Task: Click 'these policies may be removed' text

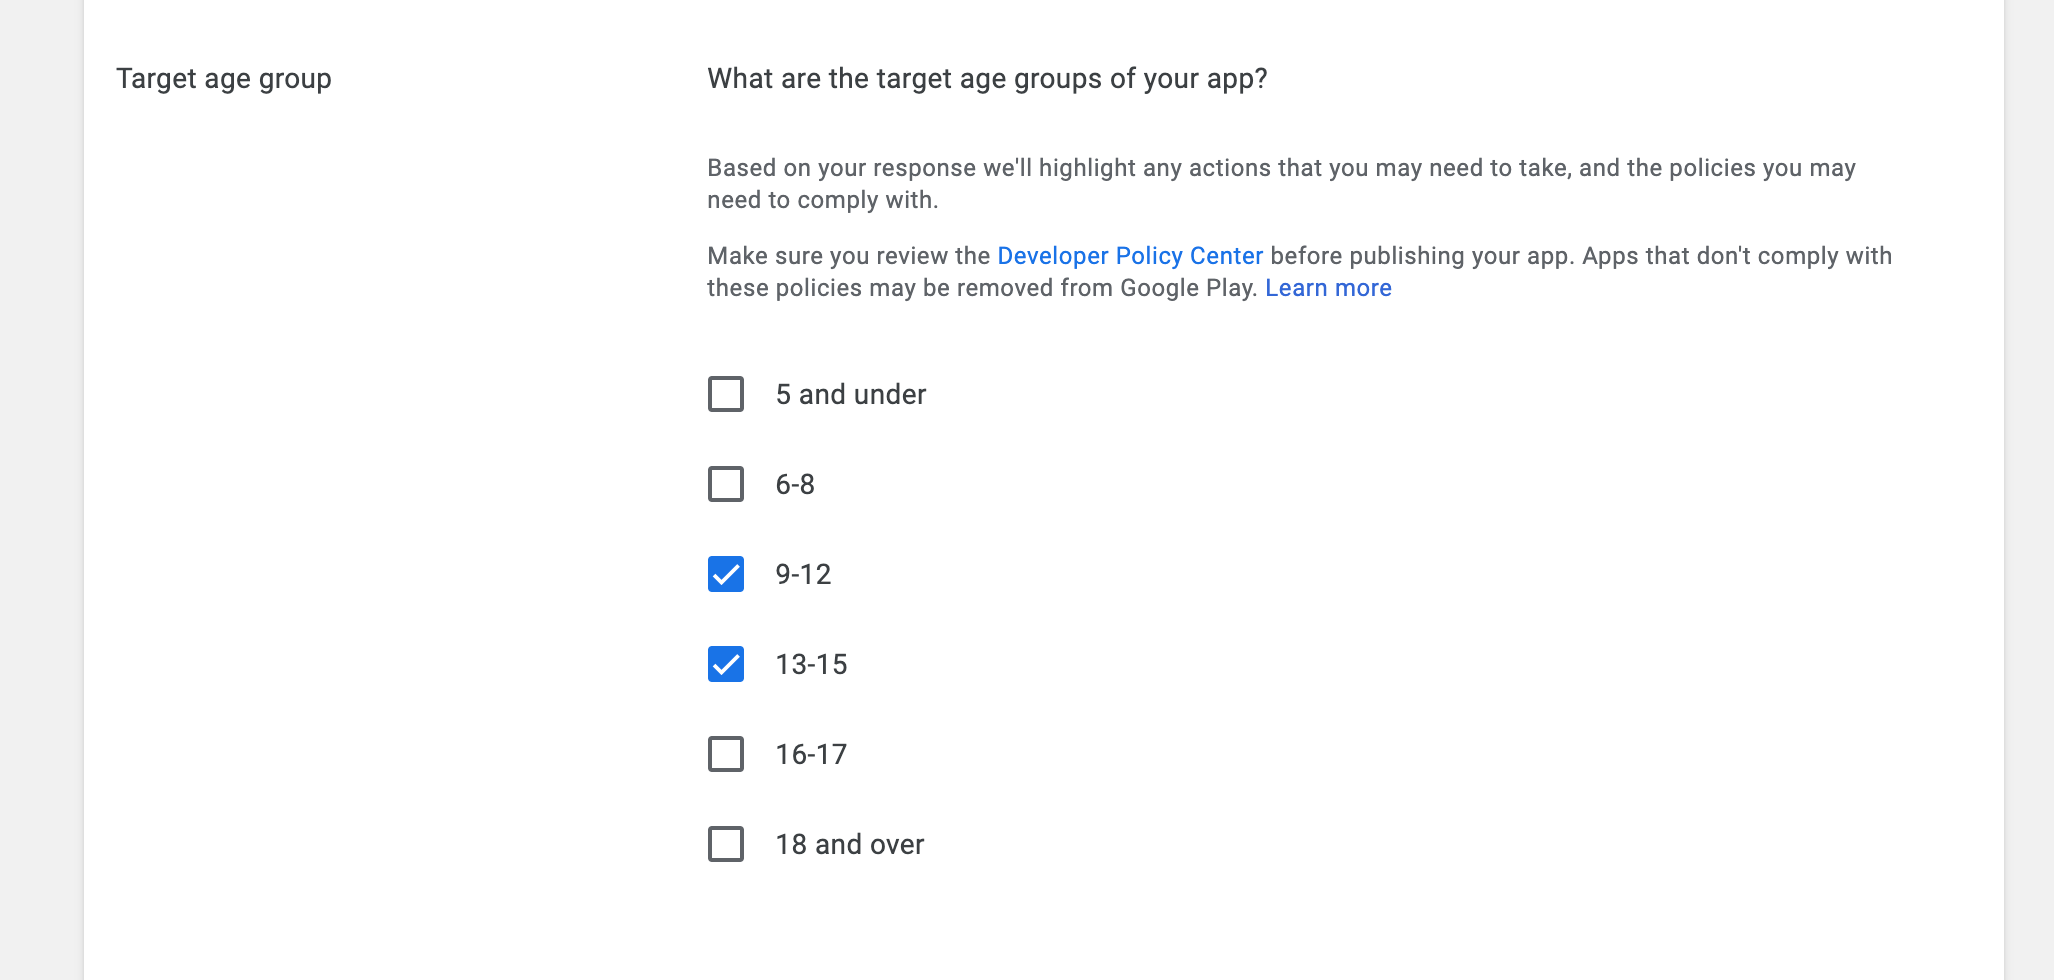Action: tap(982, 288)
